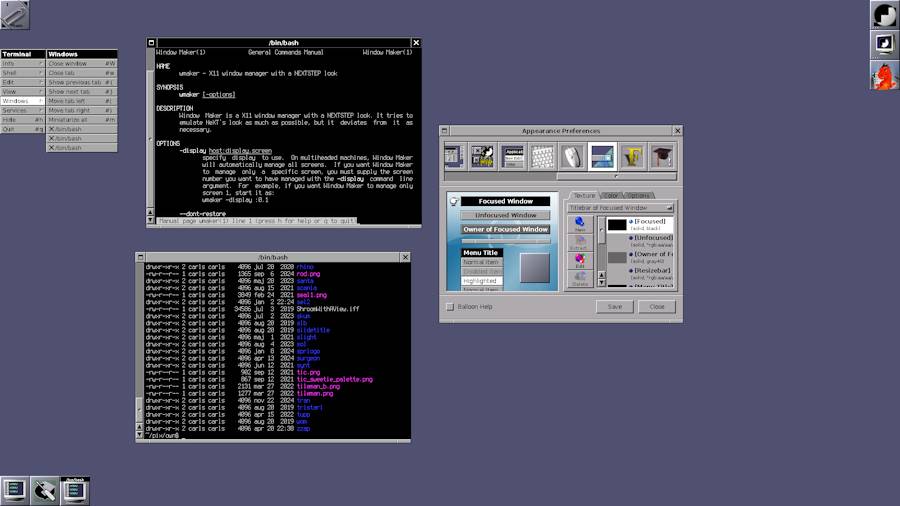Select Unfocused Window titlebar in preview
The height and width of the screenshot is (506, 900).
506,215
